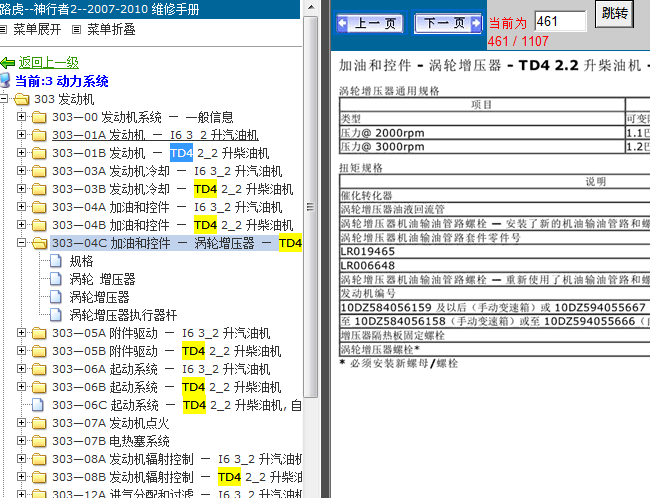Screen dimensions: 650x498
Task: Open the 涡轮增压器 page
Action: point(99,297)
